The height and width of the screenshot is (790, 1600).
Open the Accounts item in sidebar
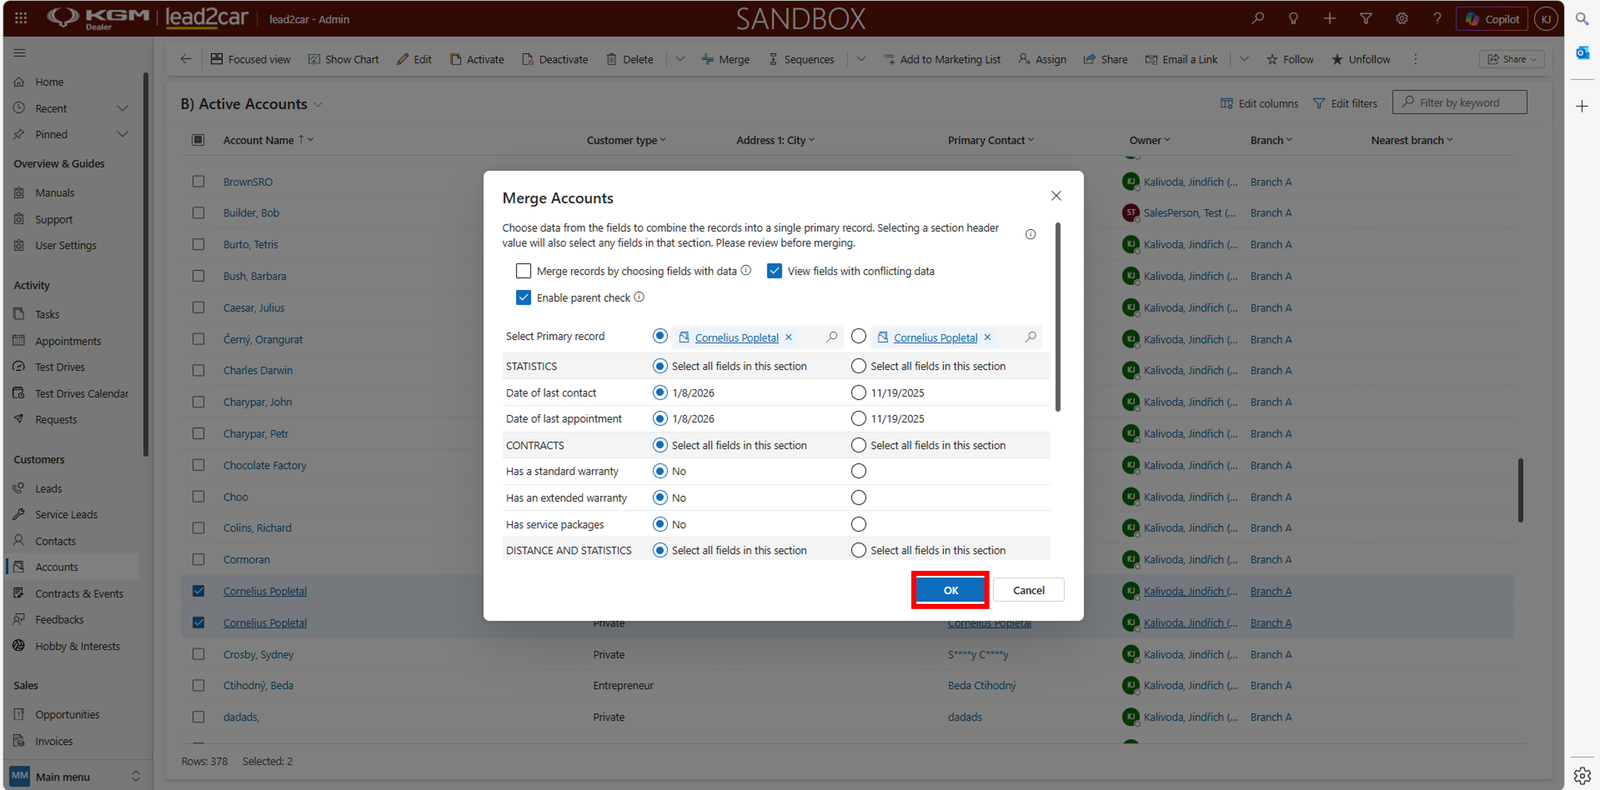[73, 567]
